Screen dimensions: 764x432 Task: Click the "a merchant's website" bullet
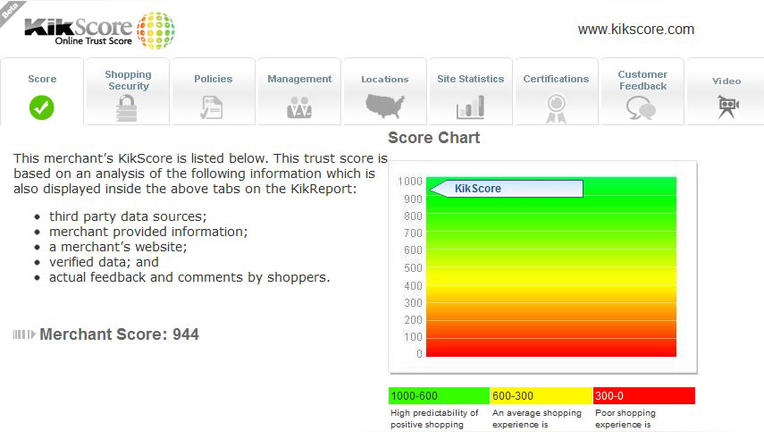(x=118, y=246)
